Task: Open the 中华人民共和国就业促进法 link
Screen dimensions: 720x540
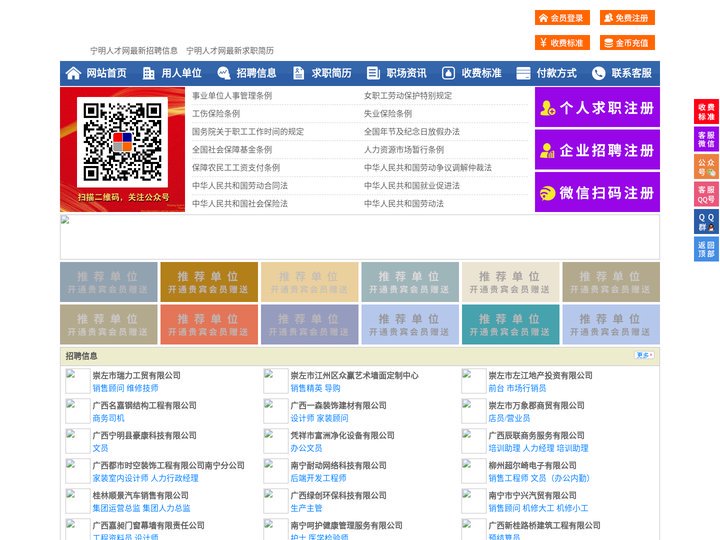Action: [x=412, y=185]
